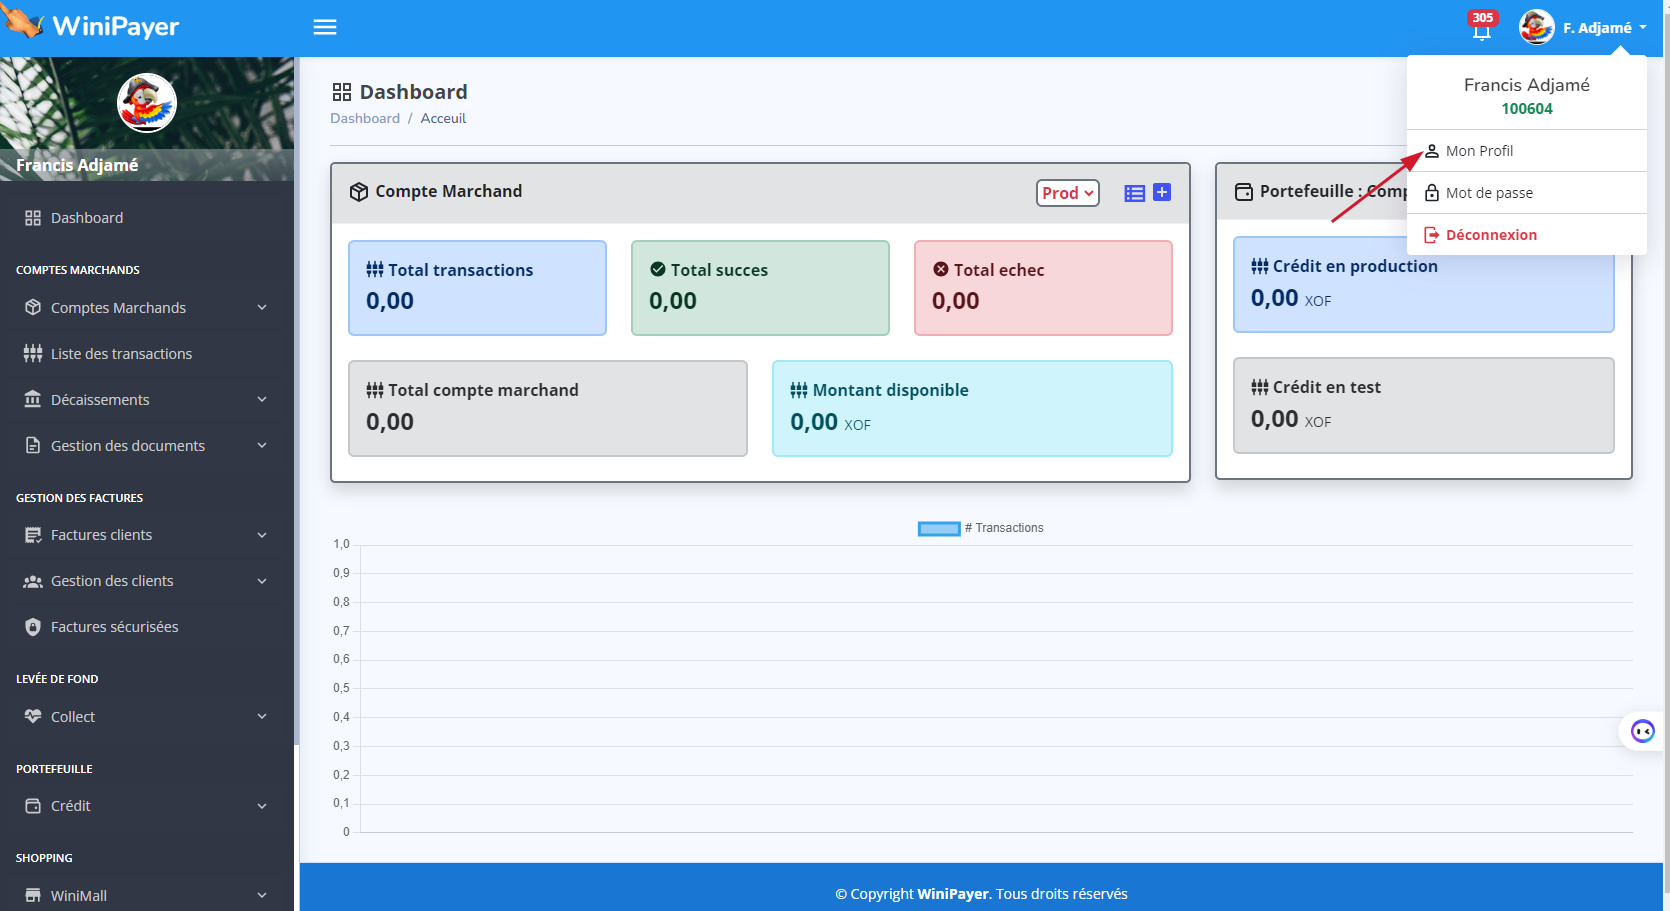Click the Compte Marchand box icon
Screen dimensions: 1670x911
[x=359, y=192]
